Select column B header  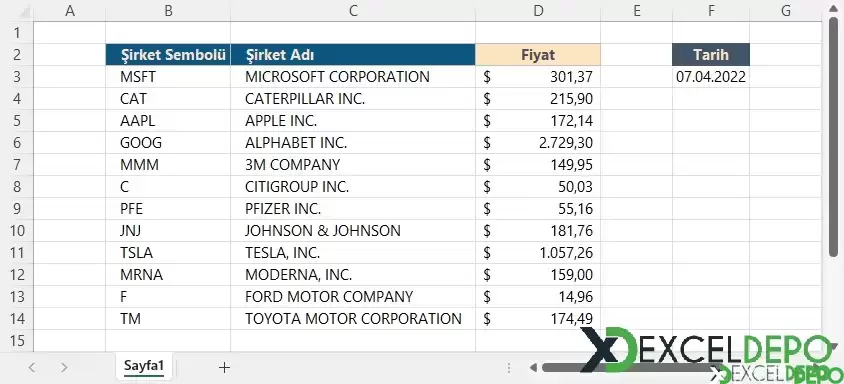(168, 11)
